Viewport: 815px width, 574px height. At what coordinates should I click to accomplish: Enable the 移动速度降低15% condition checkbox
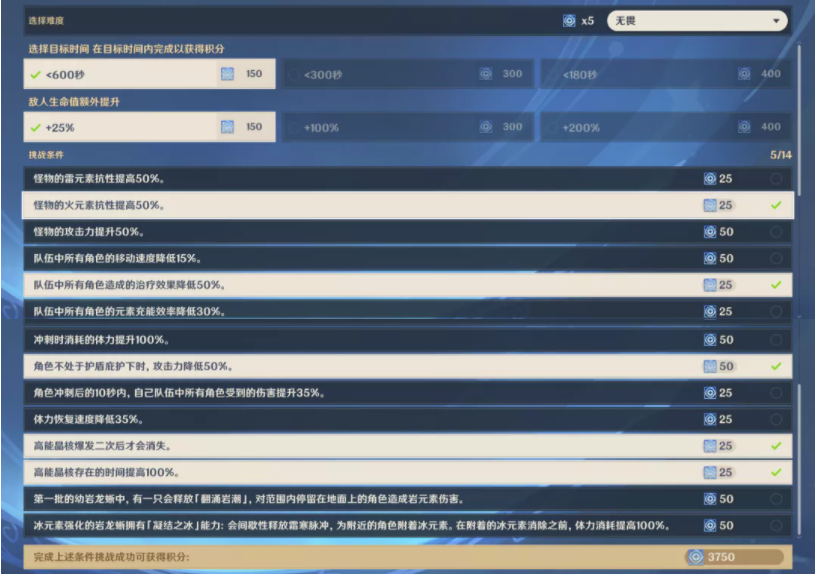[776, 258]
